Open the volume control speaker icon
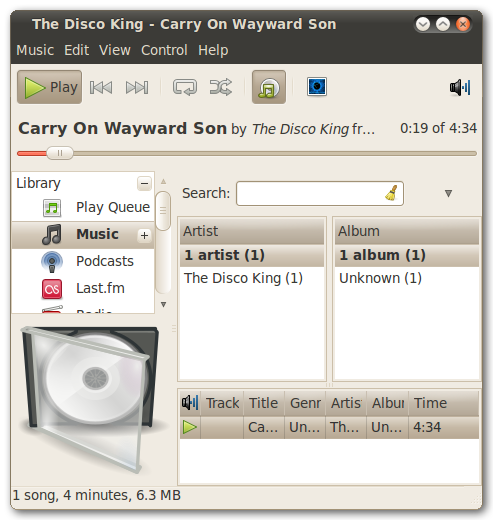493x520 pixels. point(460,88)
